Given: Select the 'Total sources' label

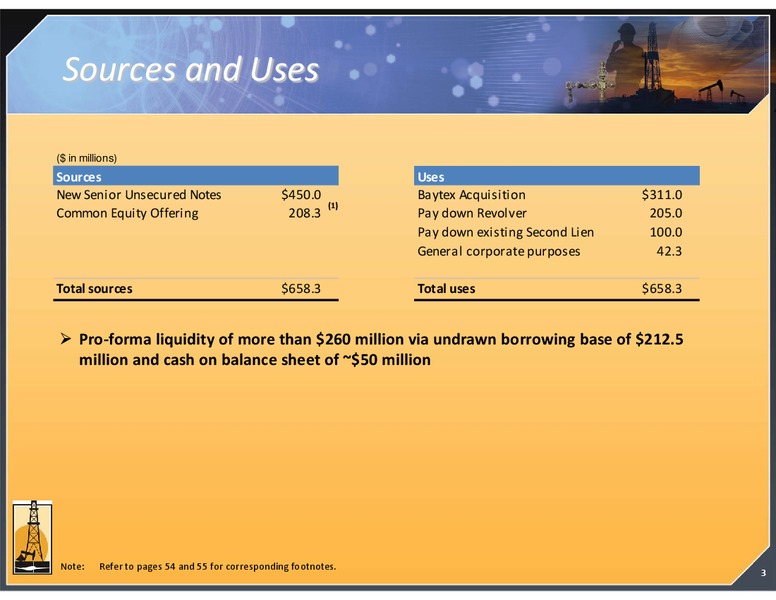Looking at the screenshot, I should point(94,289).
